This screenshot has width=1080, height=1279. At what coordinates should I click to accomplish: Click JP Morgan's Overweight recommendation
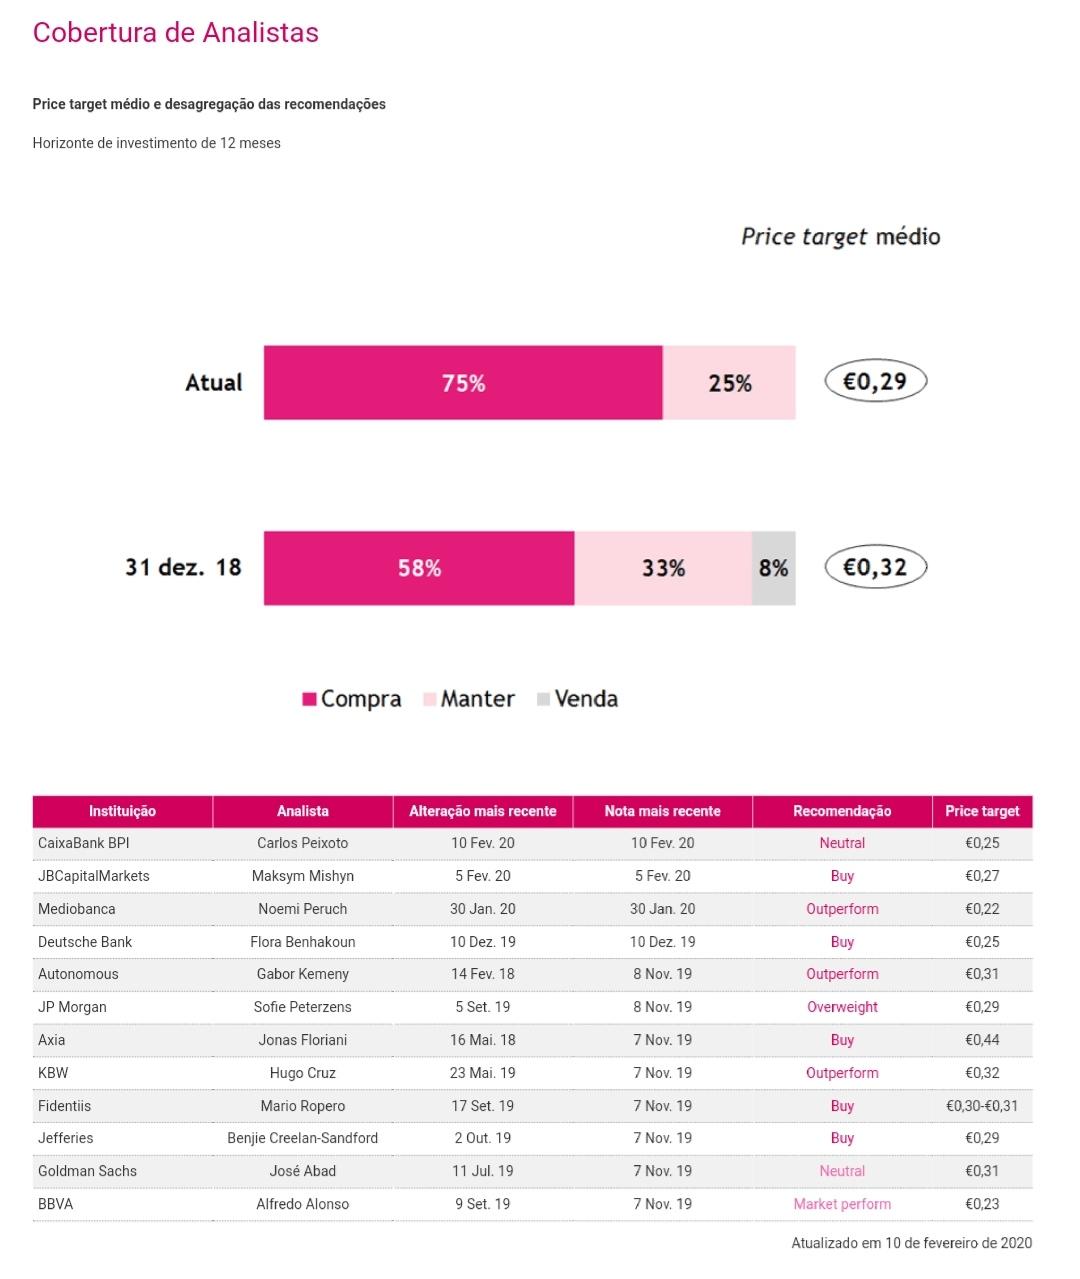842,1007
